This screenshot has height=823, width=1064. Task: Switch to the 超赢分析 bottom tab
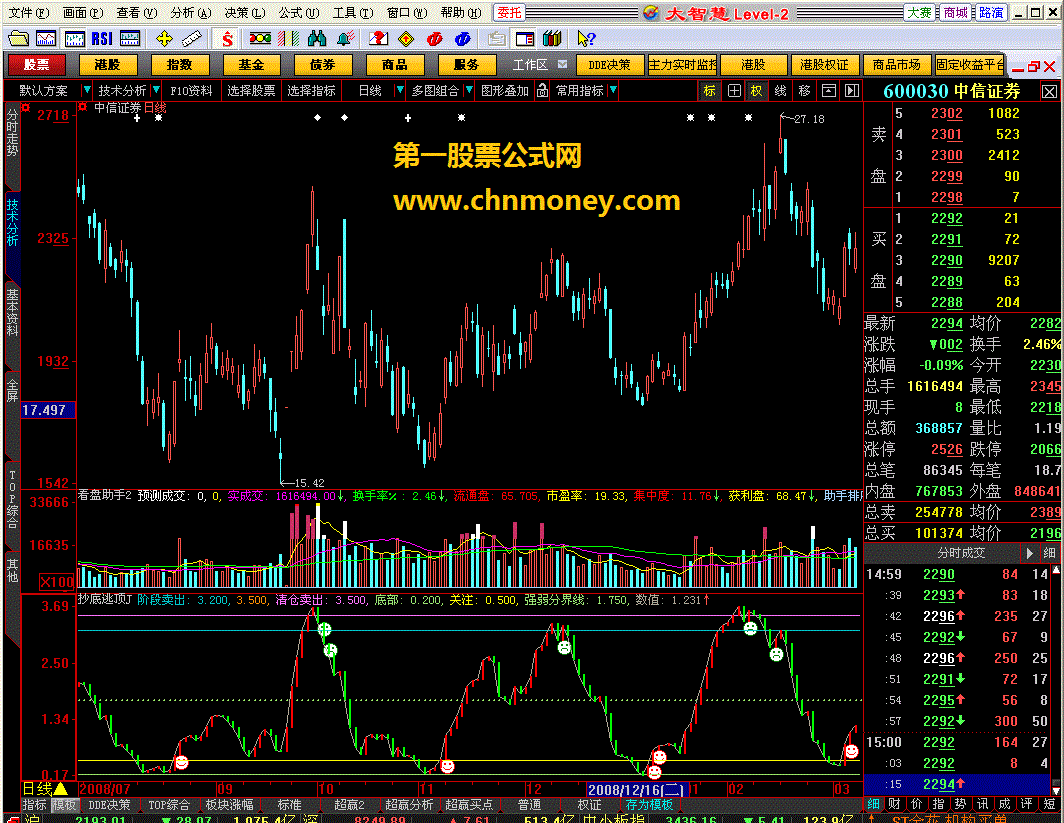click(x=409, y=805)
